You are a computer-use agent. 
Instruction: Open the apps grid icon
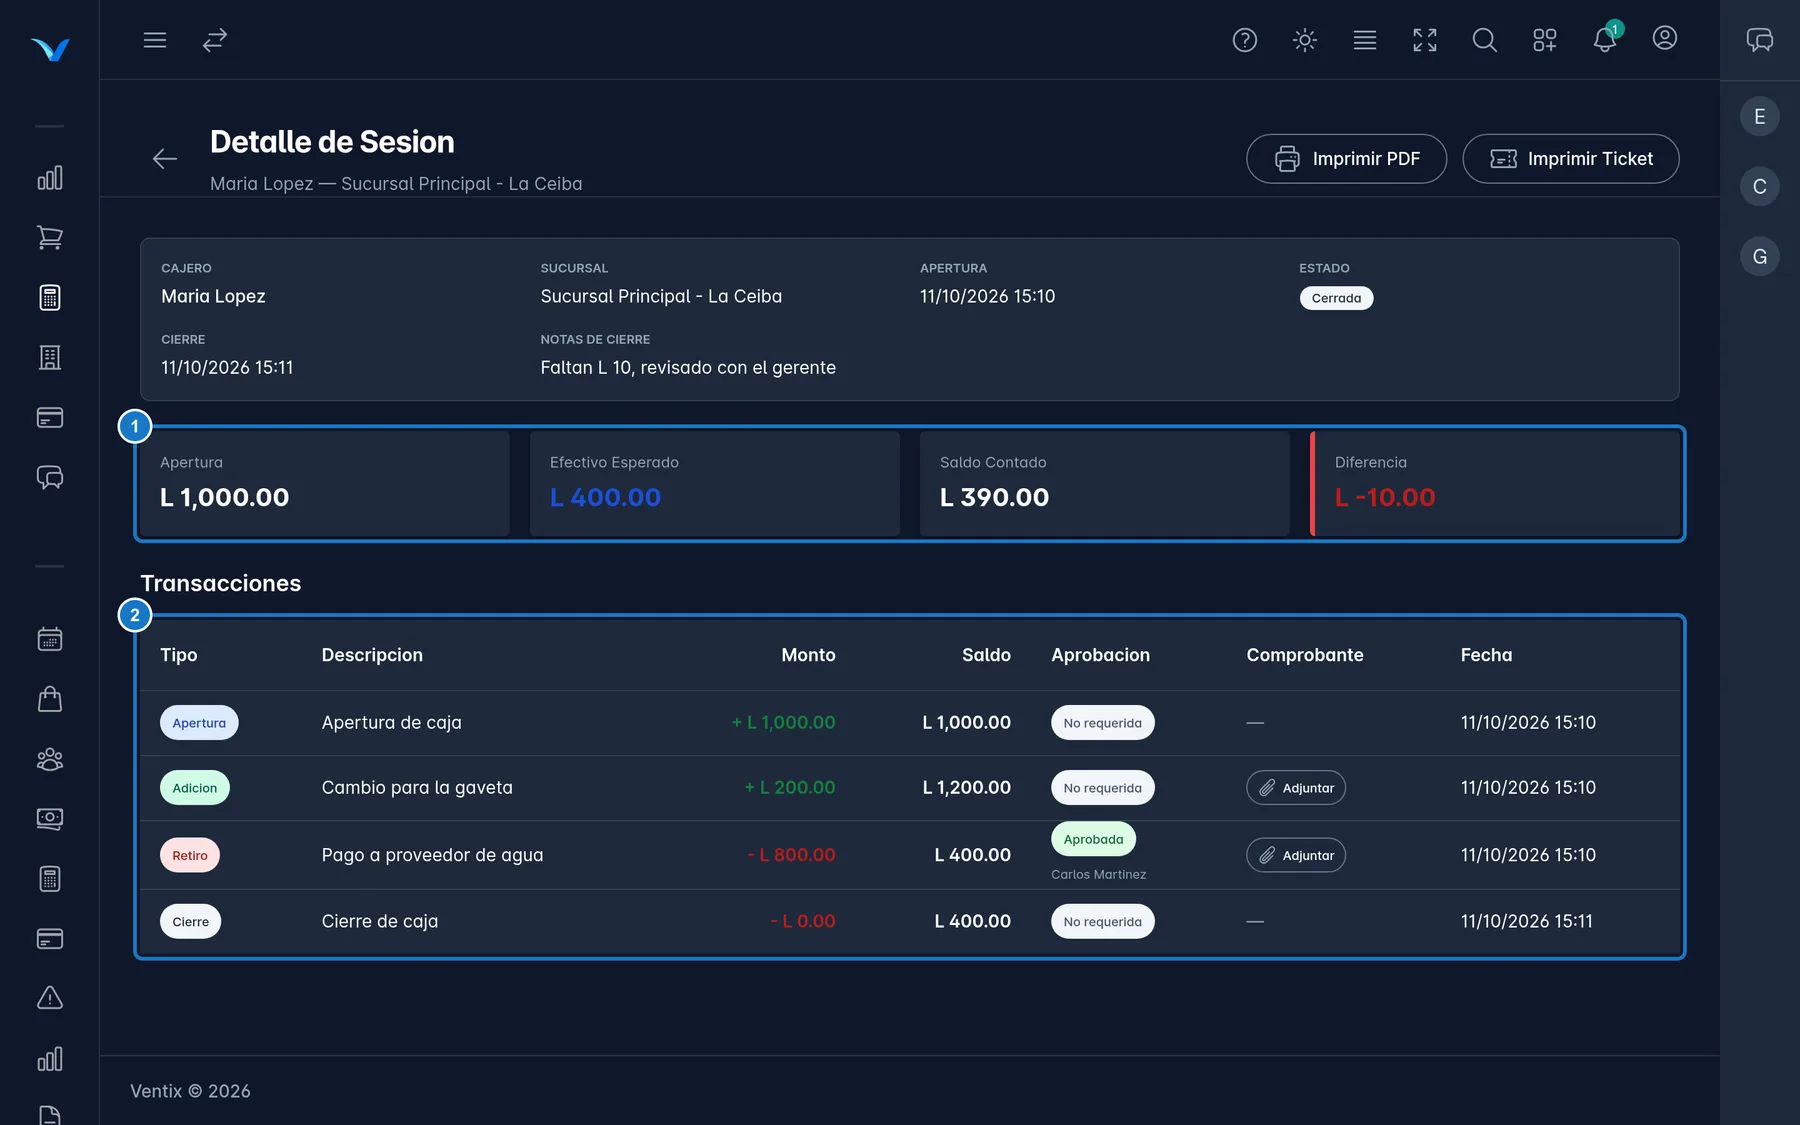(1545, 40)
